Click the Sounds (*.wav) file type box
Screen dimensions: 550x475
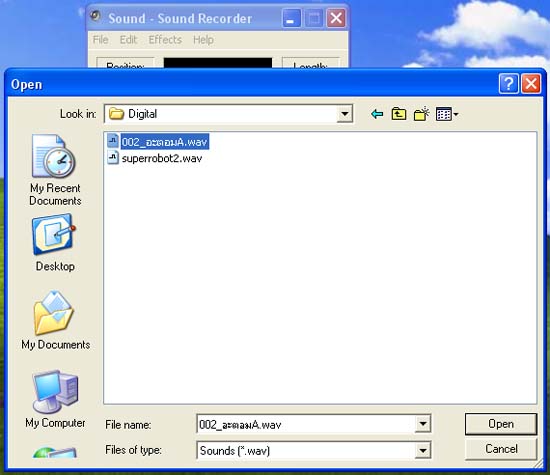pos(314,450)
